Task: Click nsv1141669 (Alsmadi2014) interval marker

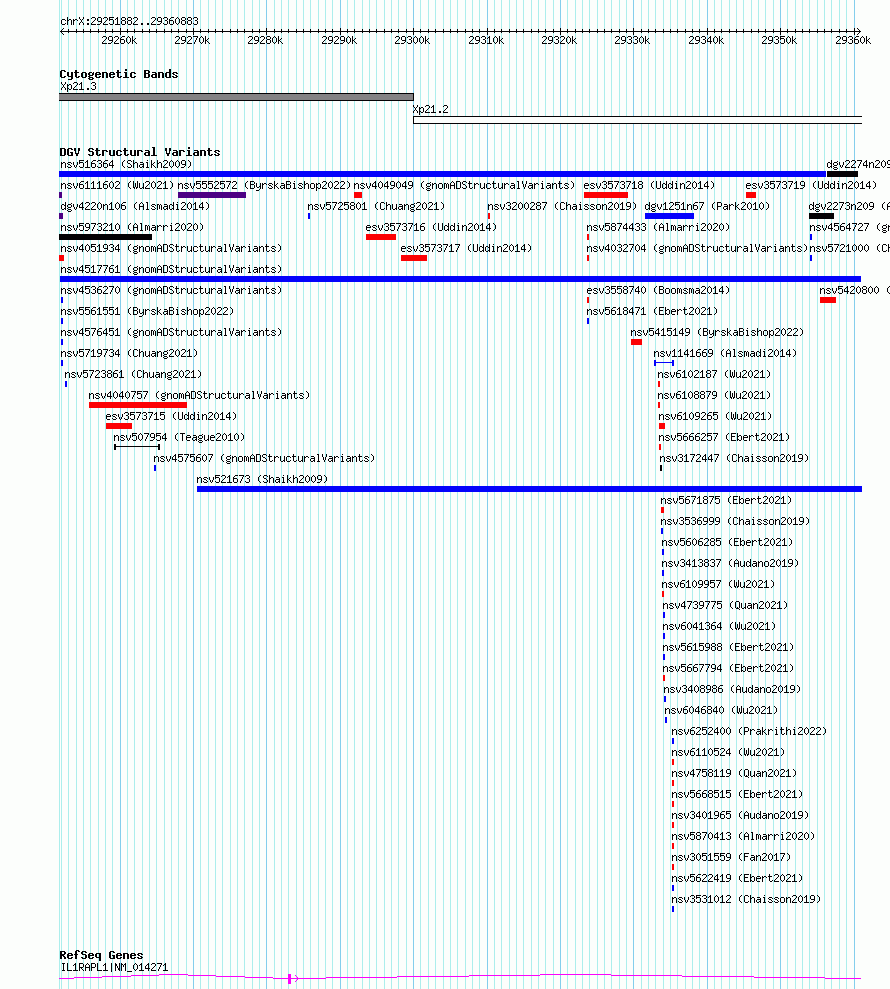Action: (x=664, y=363)
